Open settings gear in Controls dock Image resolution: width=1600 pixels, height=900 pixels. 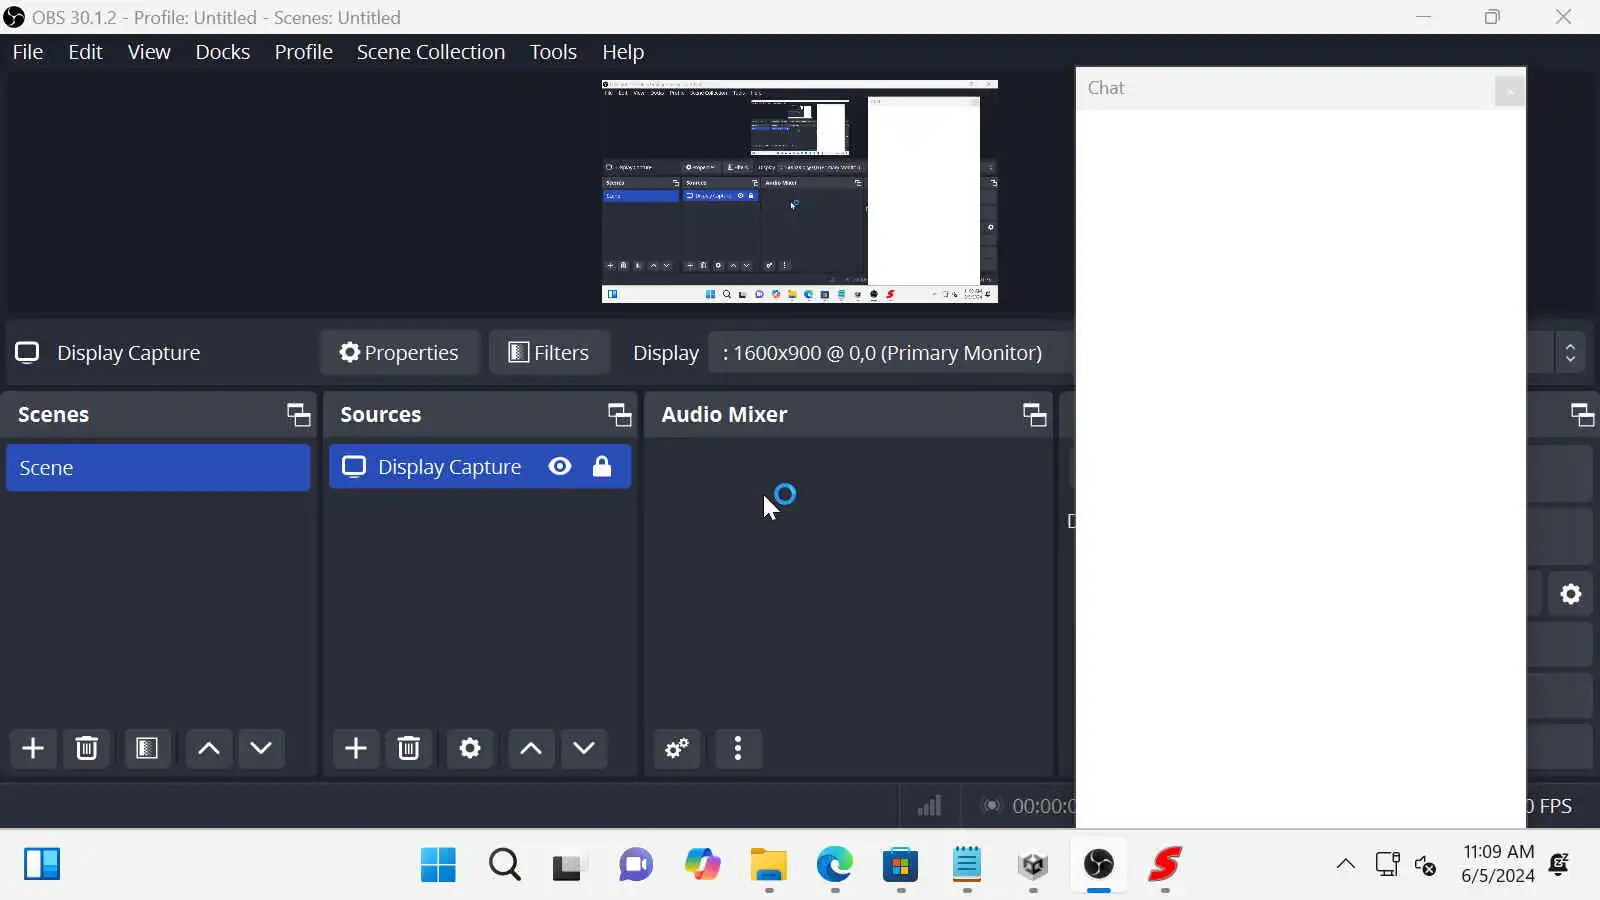click(1571, 594)
